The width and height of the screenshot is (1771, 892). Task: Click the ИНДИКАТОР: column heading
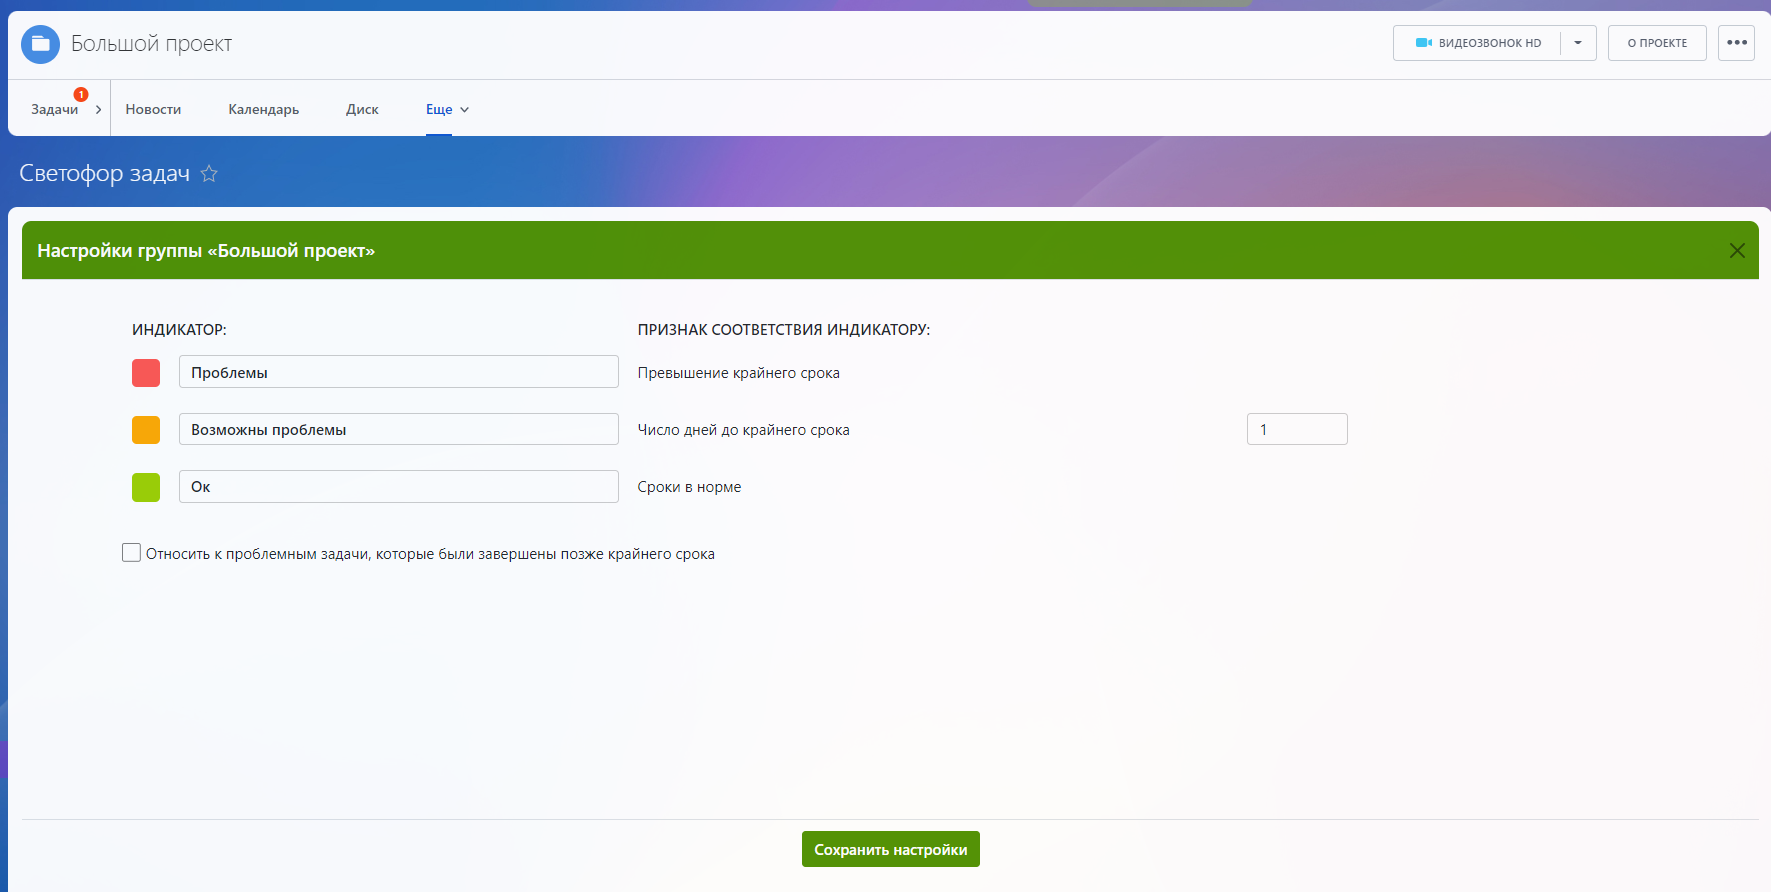point(179,329)
